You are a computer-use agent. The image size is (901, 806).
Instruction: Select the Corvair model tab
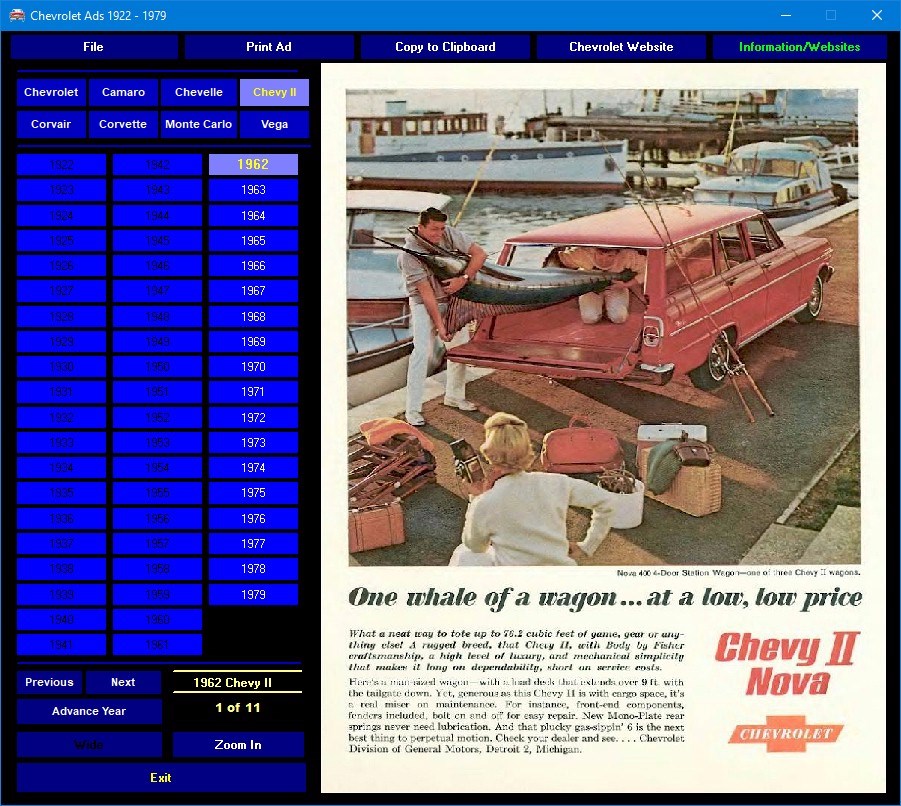pyautogui.click(x=51, y=124)
